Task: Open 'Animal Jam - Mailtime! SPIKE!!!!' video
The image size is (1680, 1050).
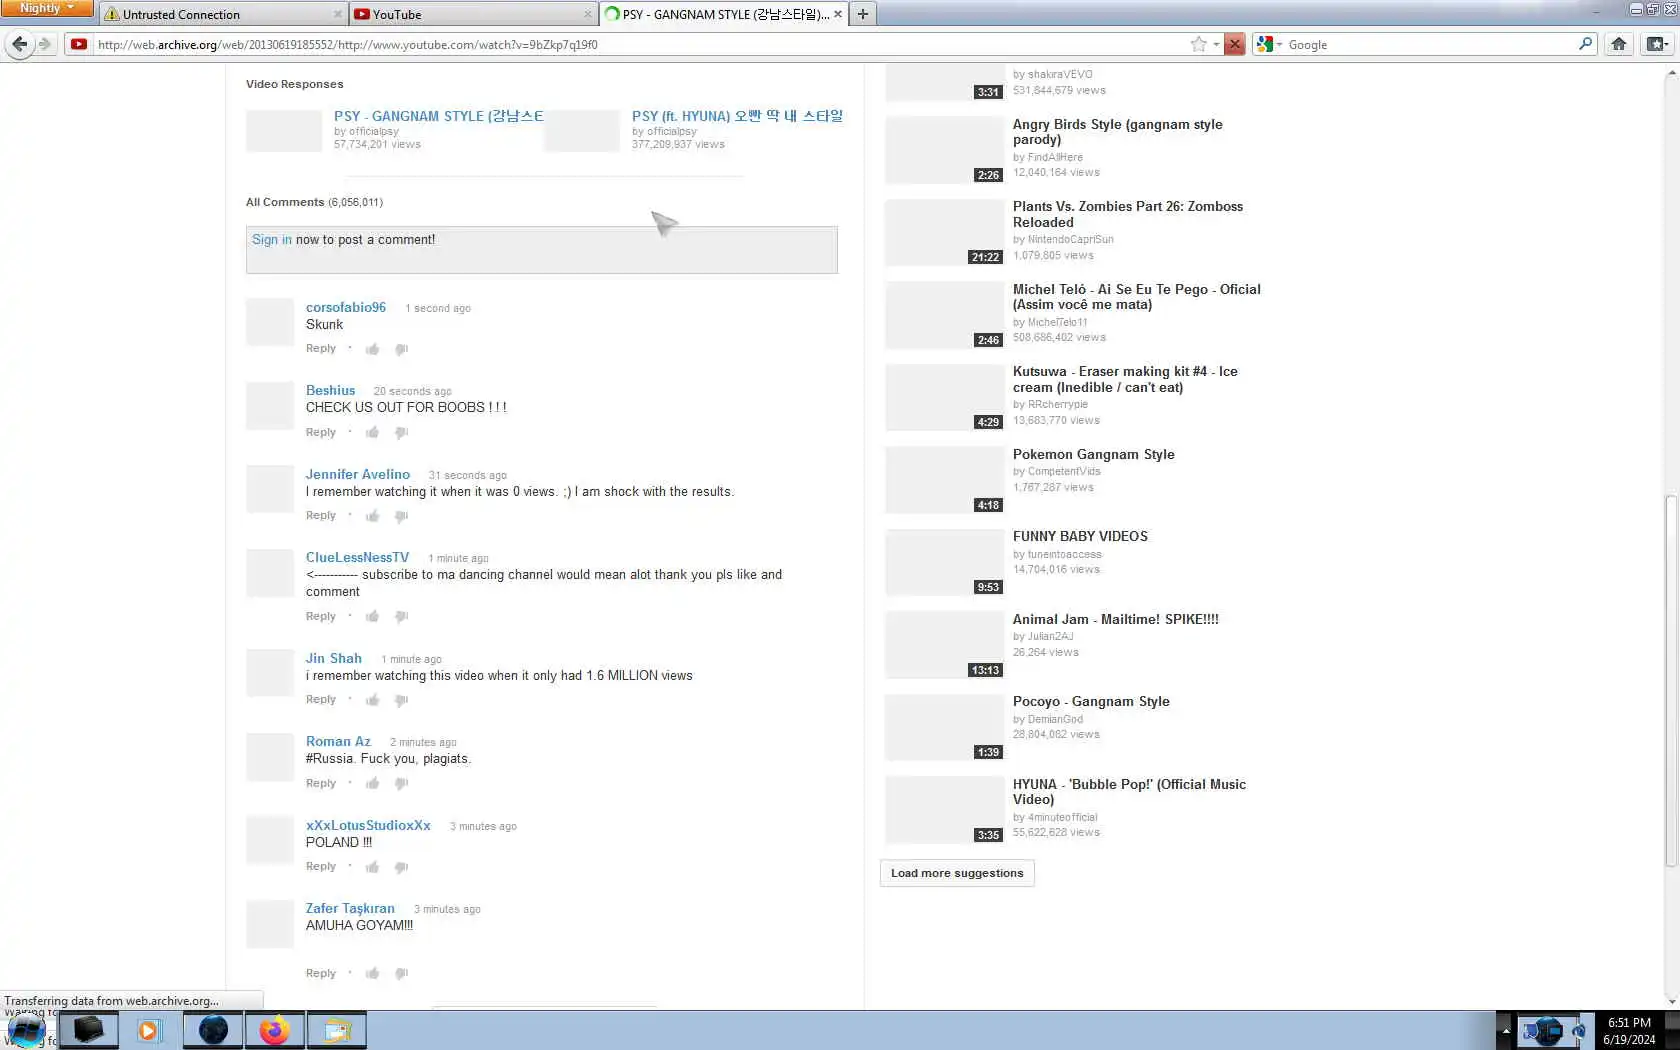Action: pos(1116,619)
